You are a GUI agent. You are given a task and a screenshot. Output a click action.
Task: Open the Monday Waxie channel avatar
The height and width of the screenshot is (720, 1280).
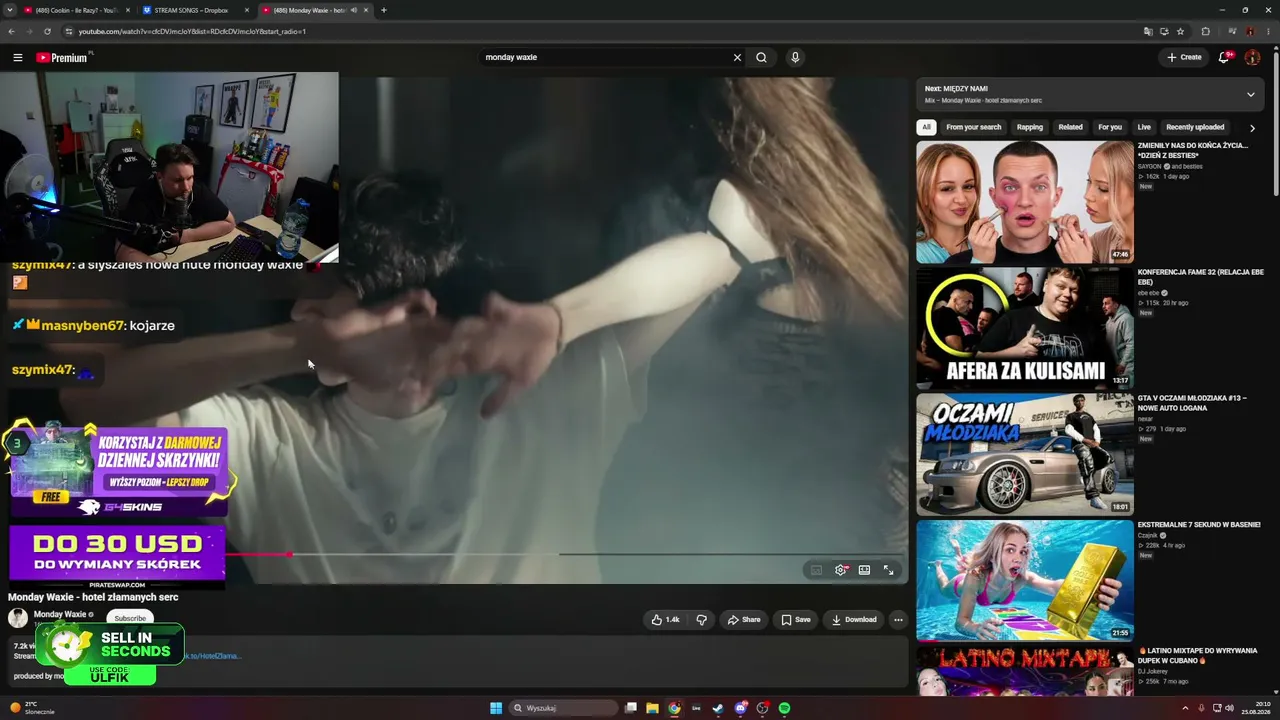pos(18,618)
